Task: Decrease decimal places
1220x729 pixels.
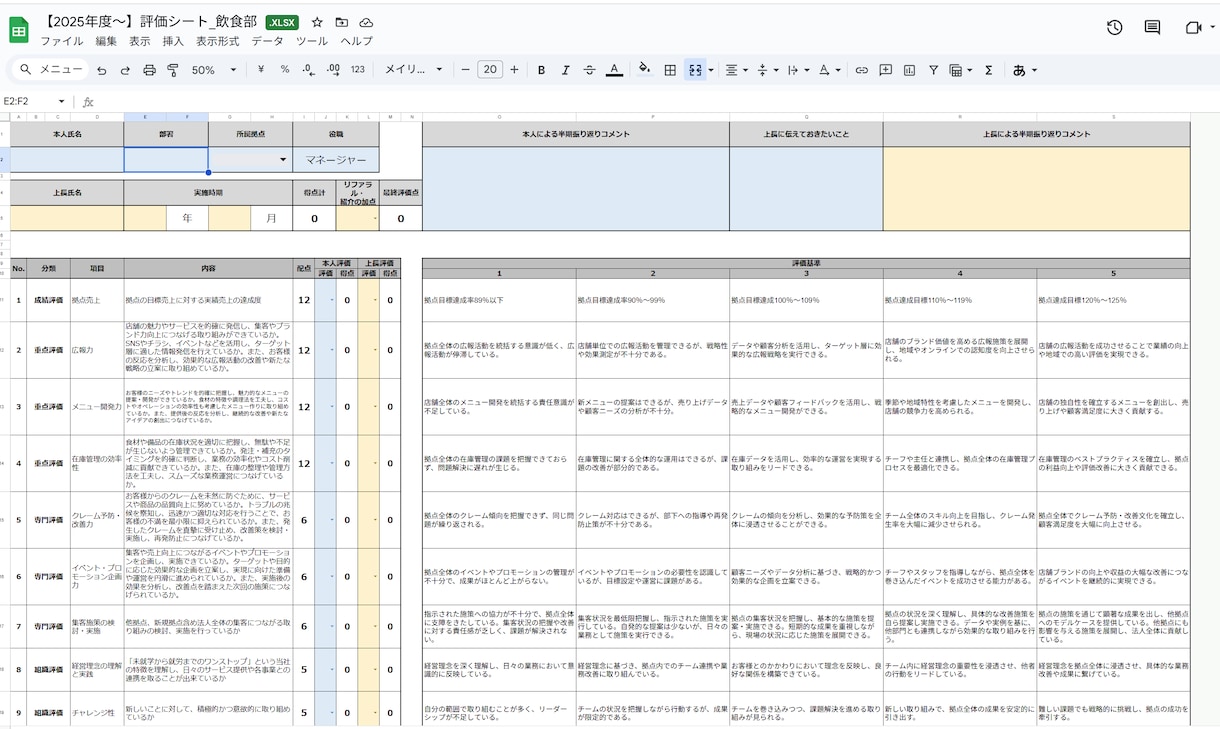Action: pyautogui.click(x=309, y=70)
